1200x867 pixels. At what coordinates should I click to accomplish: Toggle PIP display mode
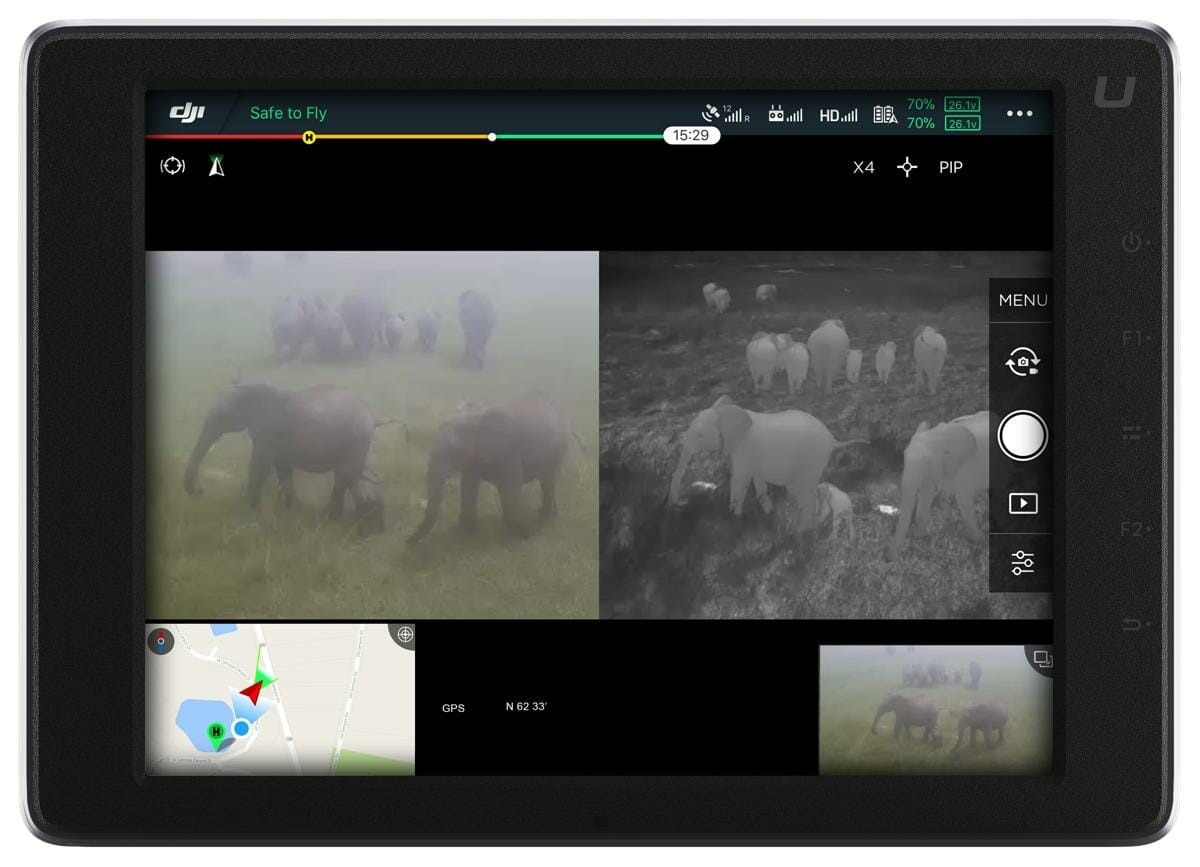(951, 167)
